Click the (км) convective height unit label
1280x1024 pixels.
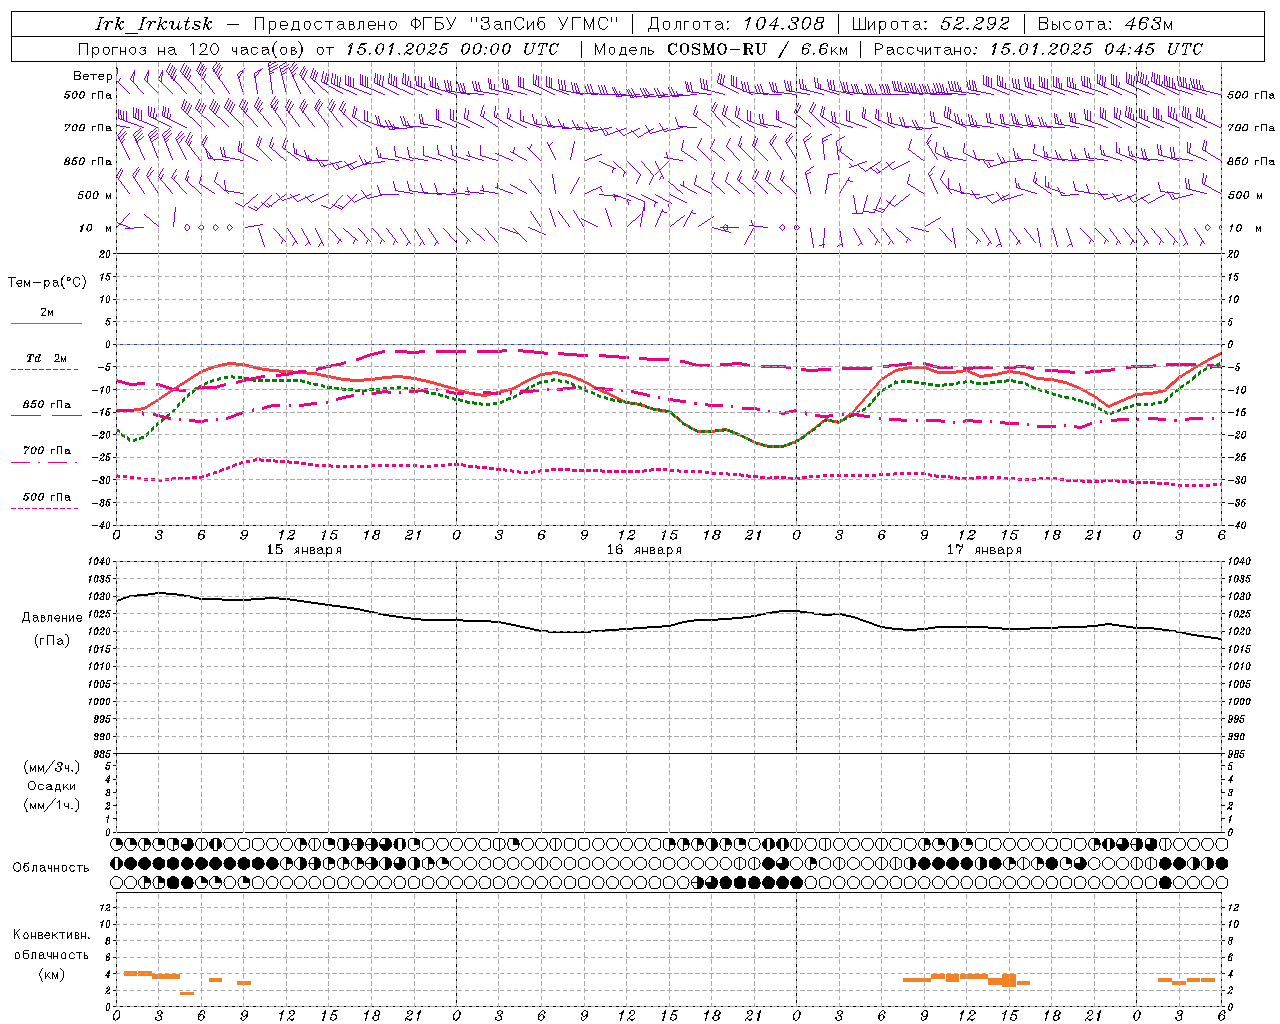tap(52, 974)
